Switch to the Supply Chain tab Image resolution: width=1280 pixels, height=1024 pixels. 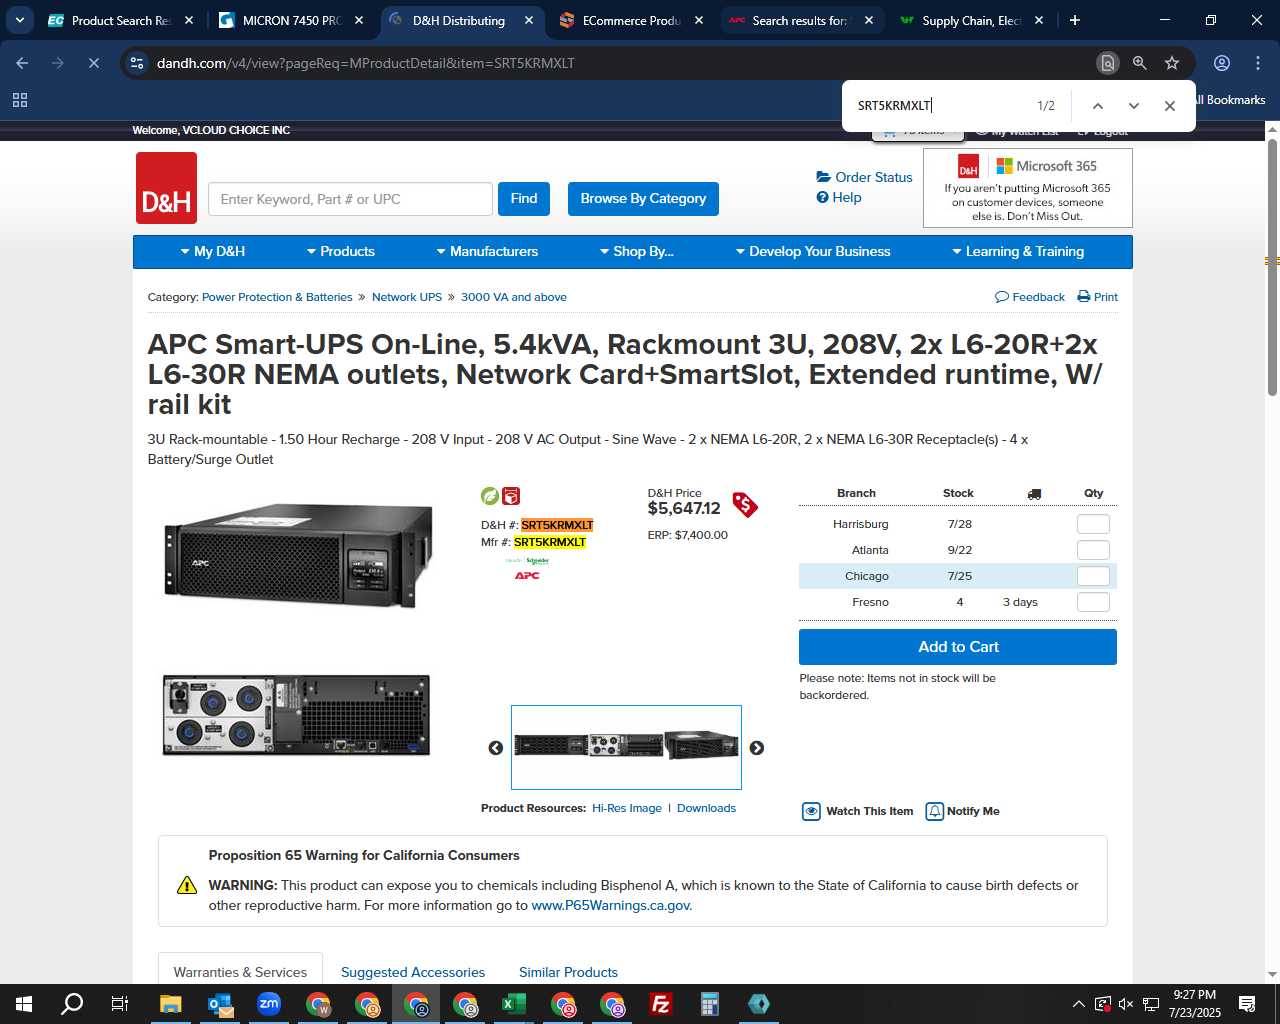(970, 20)
